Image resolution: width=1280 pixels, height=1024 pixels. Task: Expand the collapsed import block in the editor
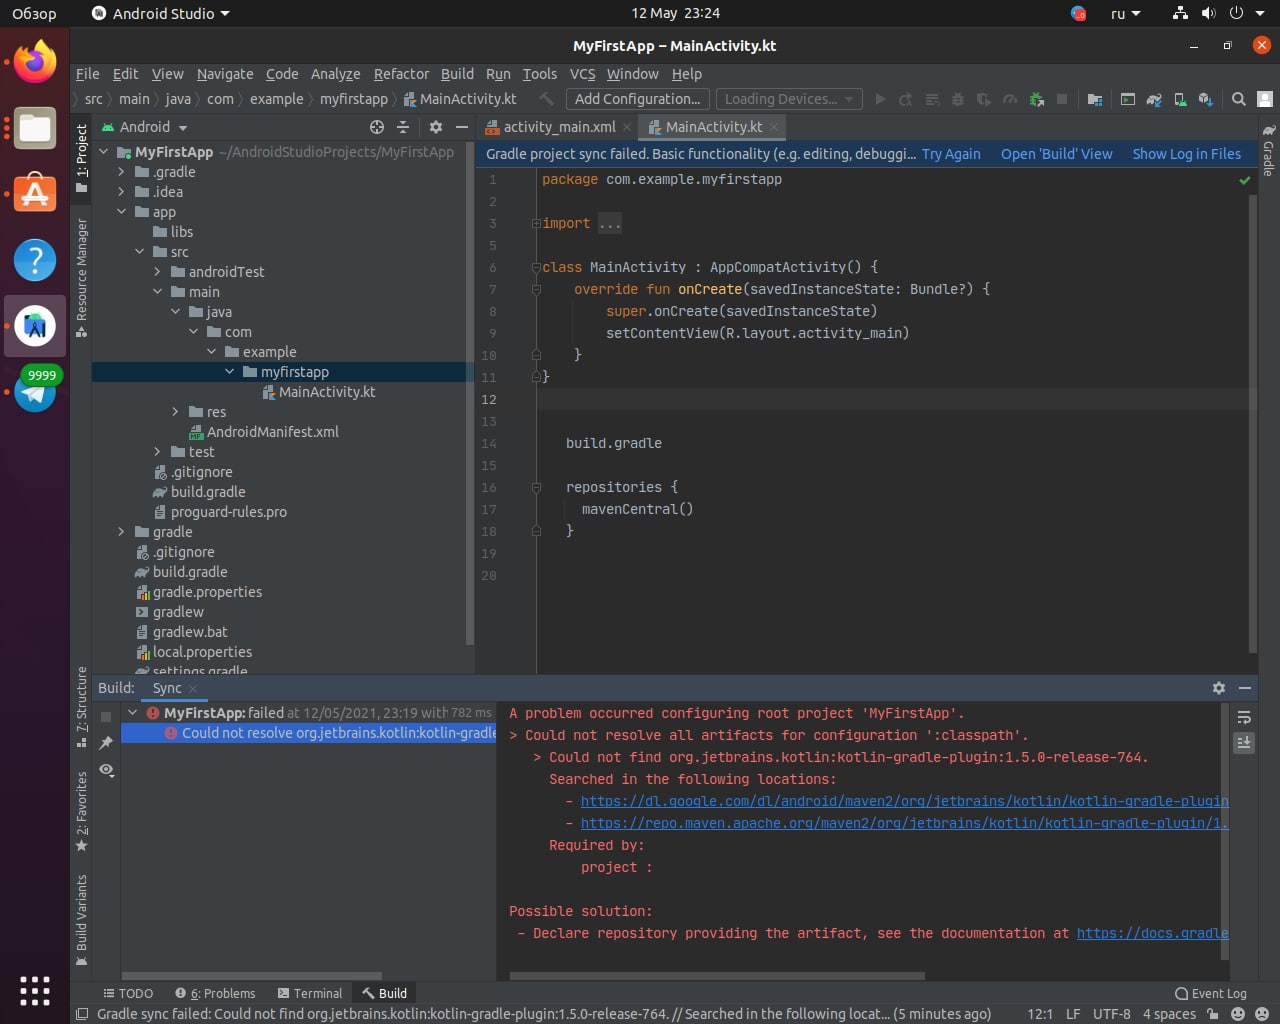click(536, 224)
